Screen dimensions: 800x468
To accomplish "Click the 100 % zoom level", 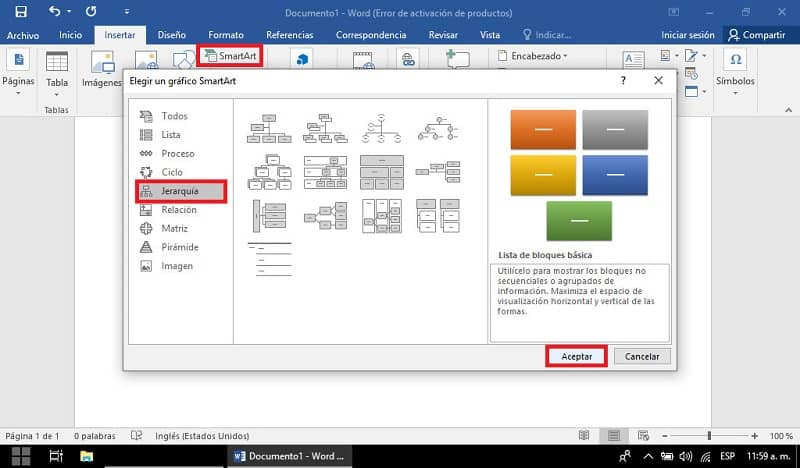I will click(x=781, y=436).
